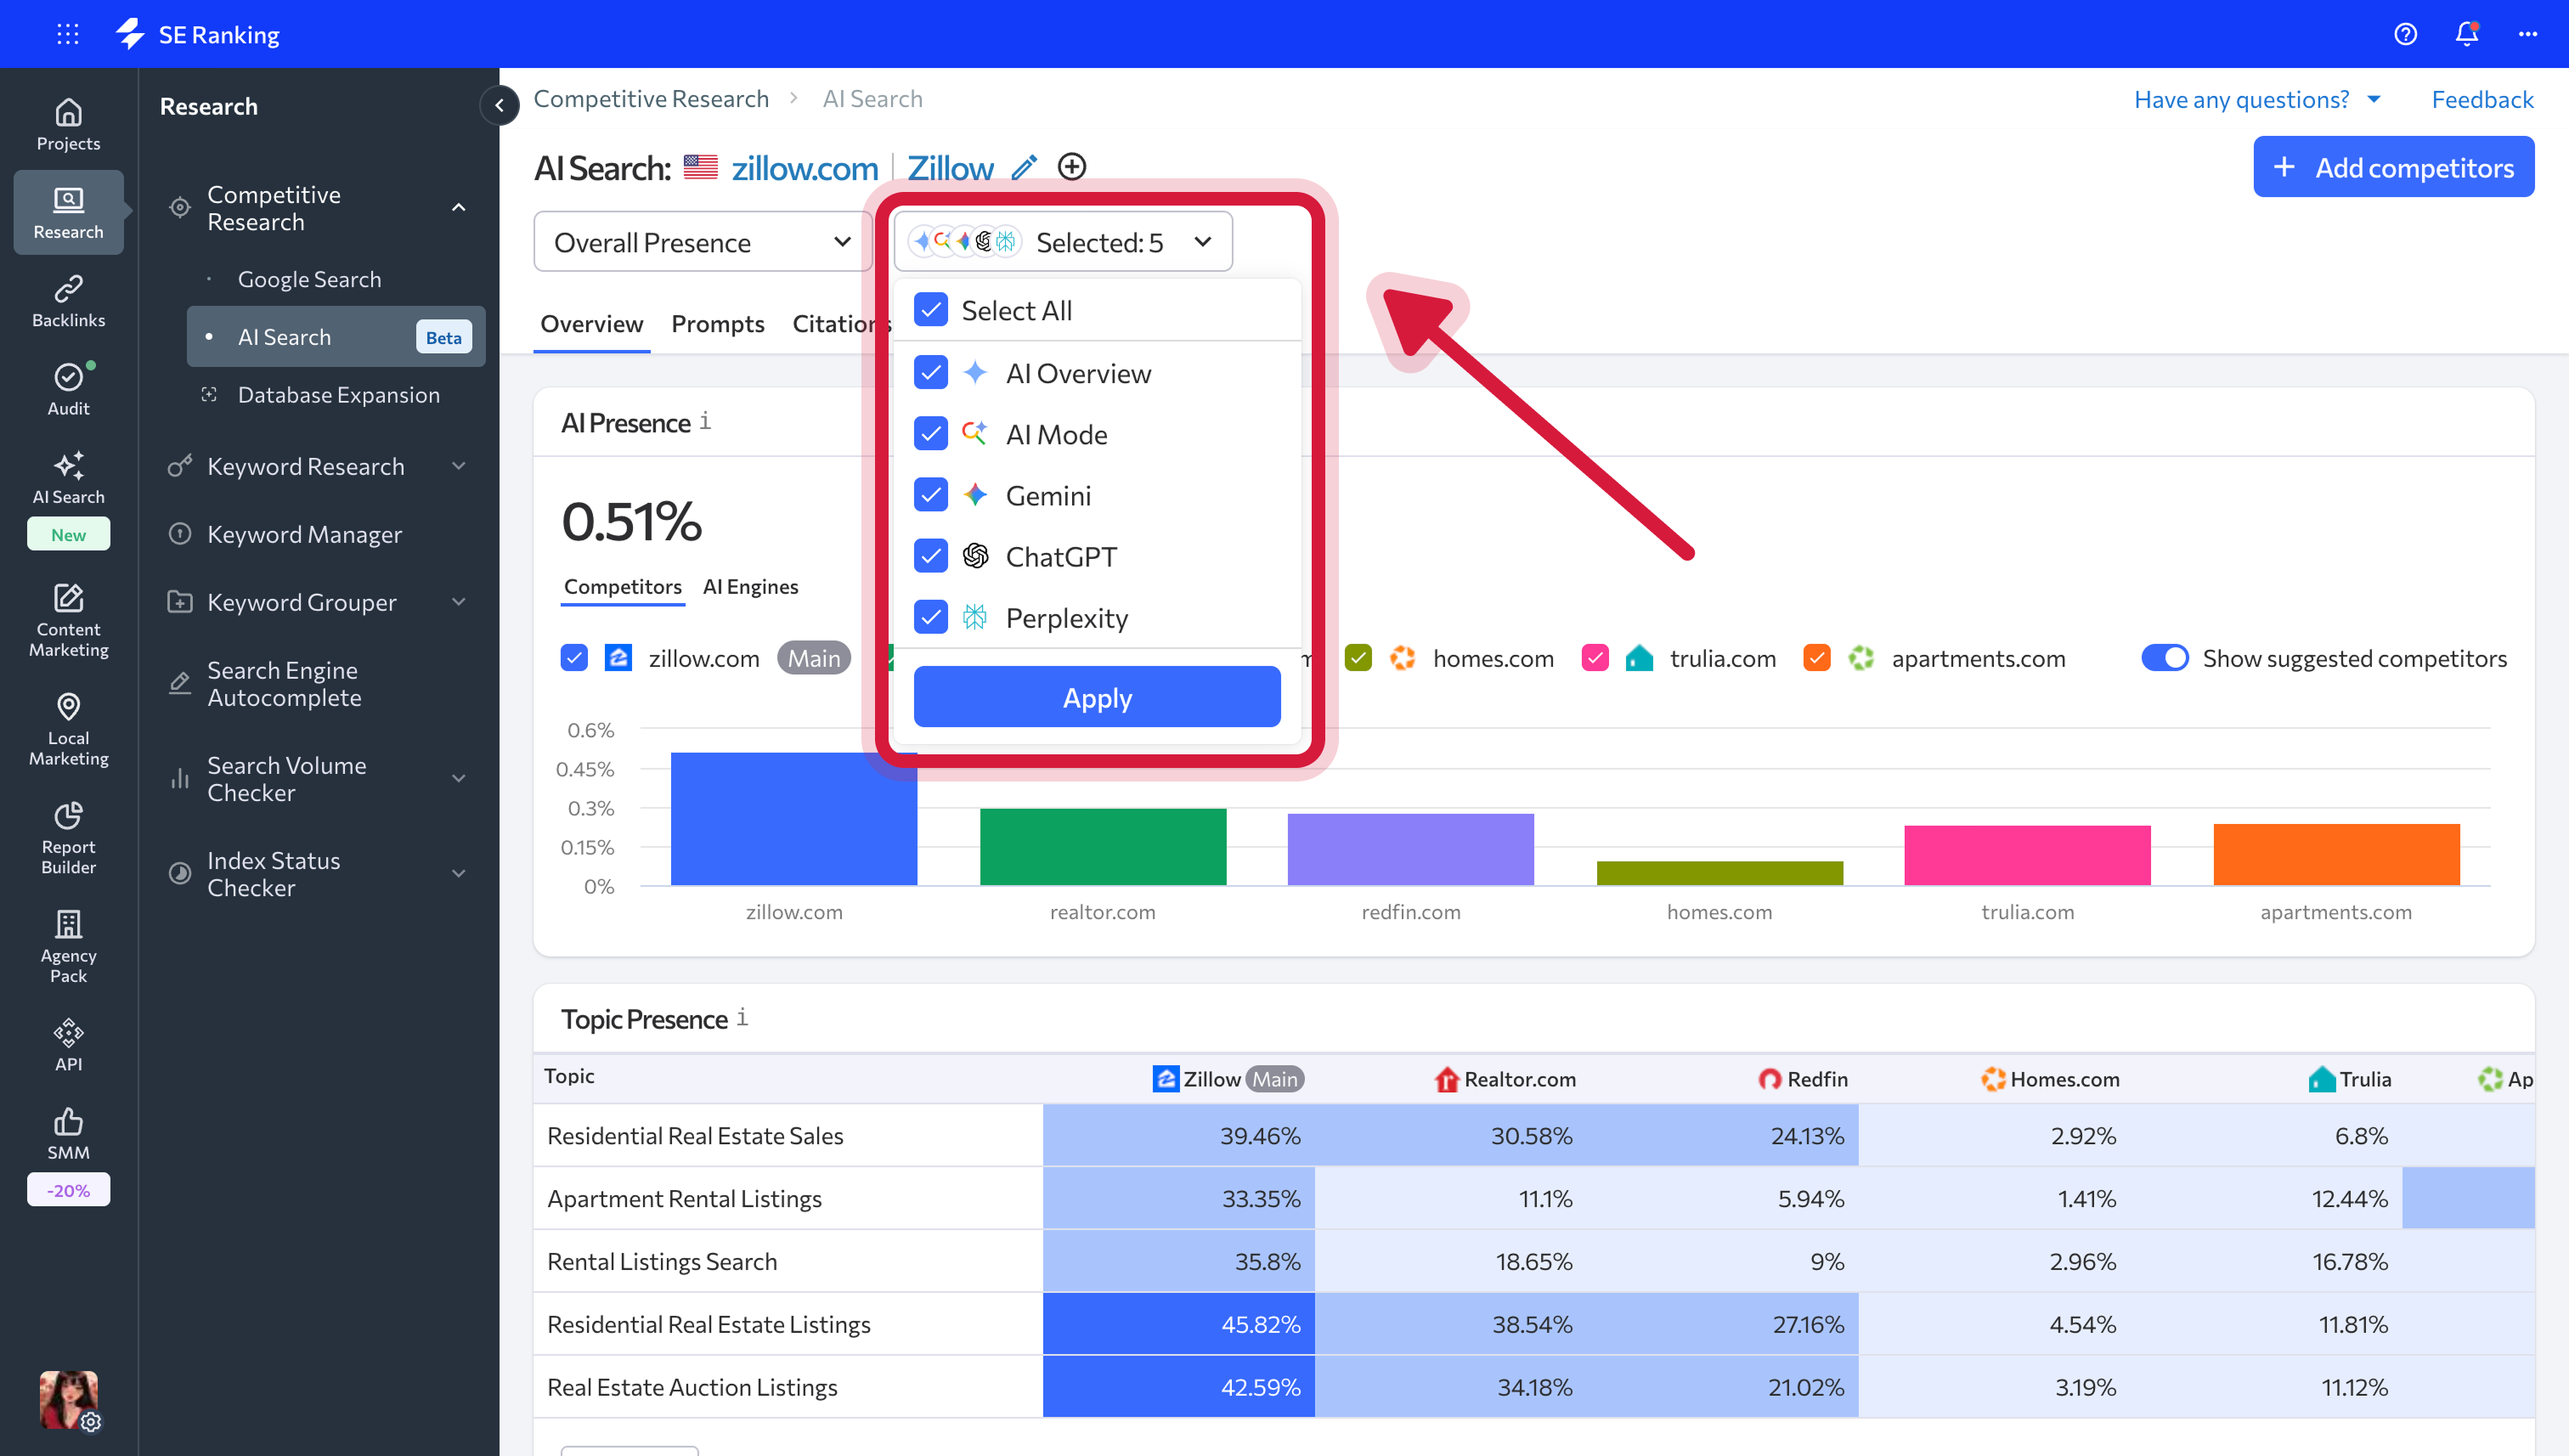This screenshot has width=2569, height=1456.
Task: Select the Competitors sub-tab
Action: [x=622, y=587]
